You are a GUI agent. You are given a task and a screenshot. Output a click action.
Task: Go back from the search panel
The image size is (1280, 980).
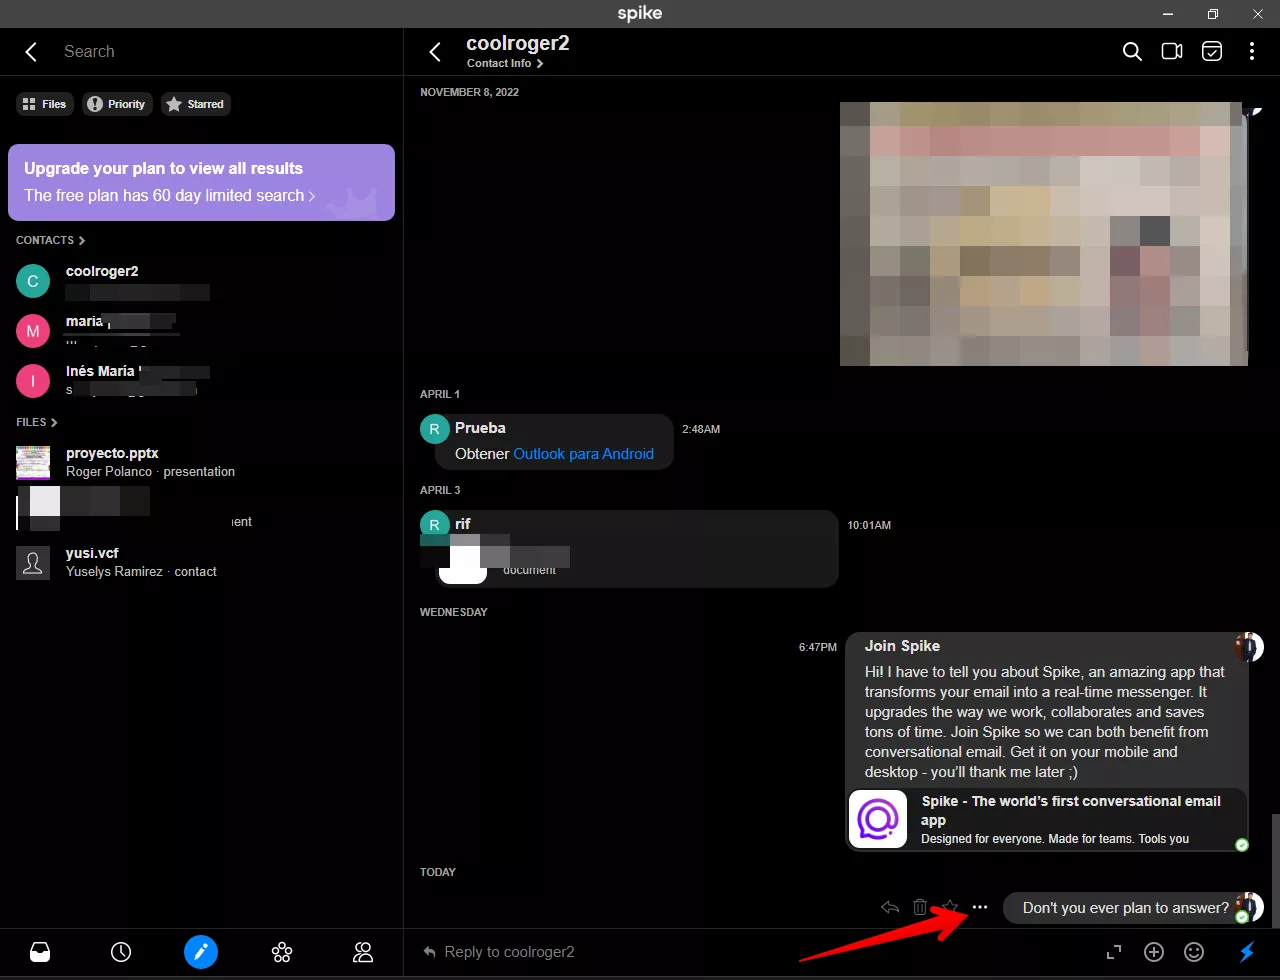(31, 52)
